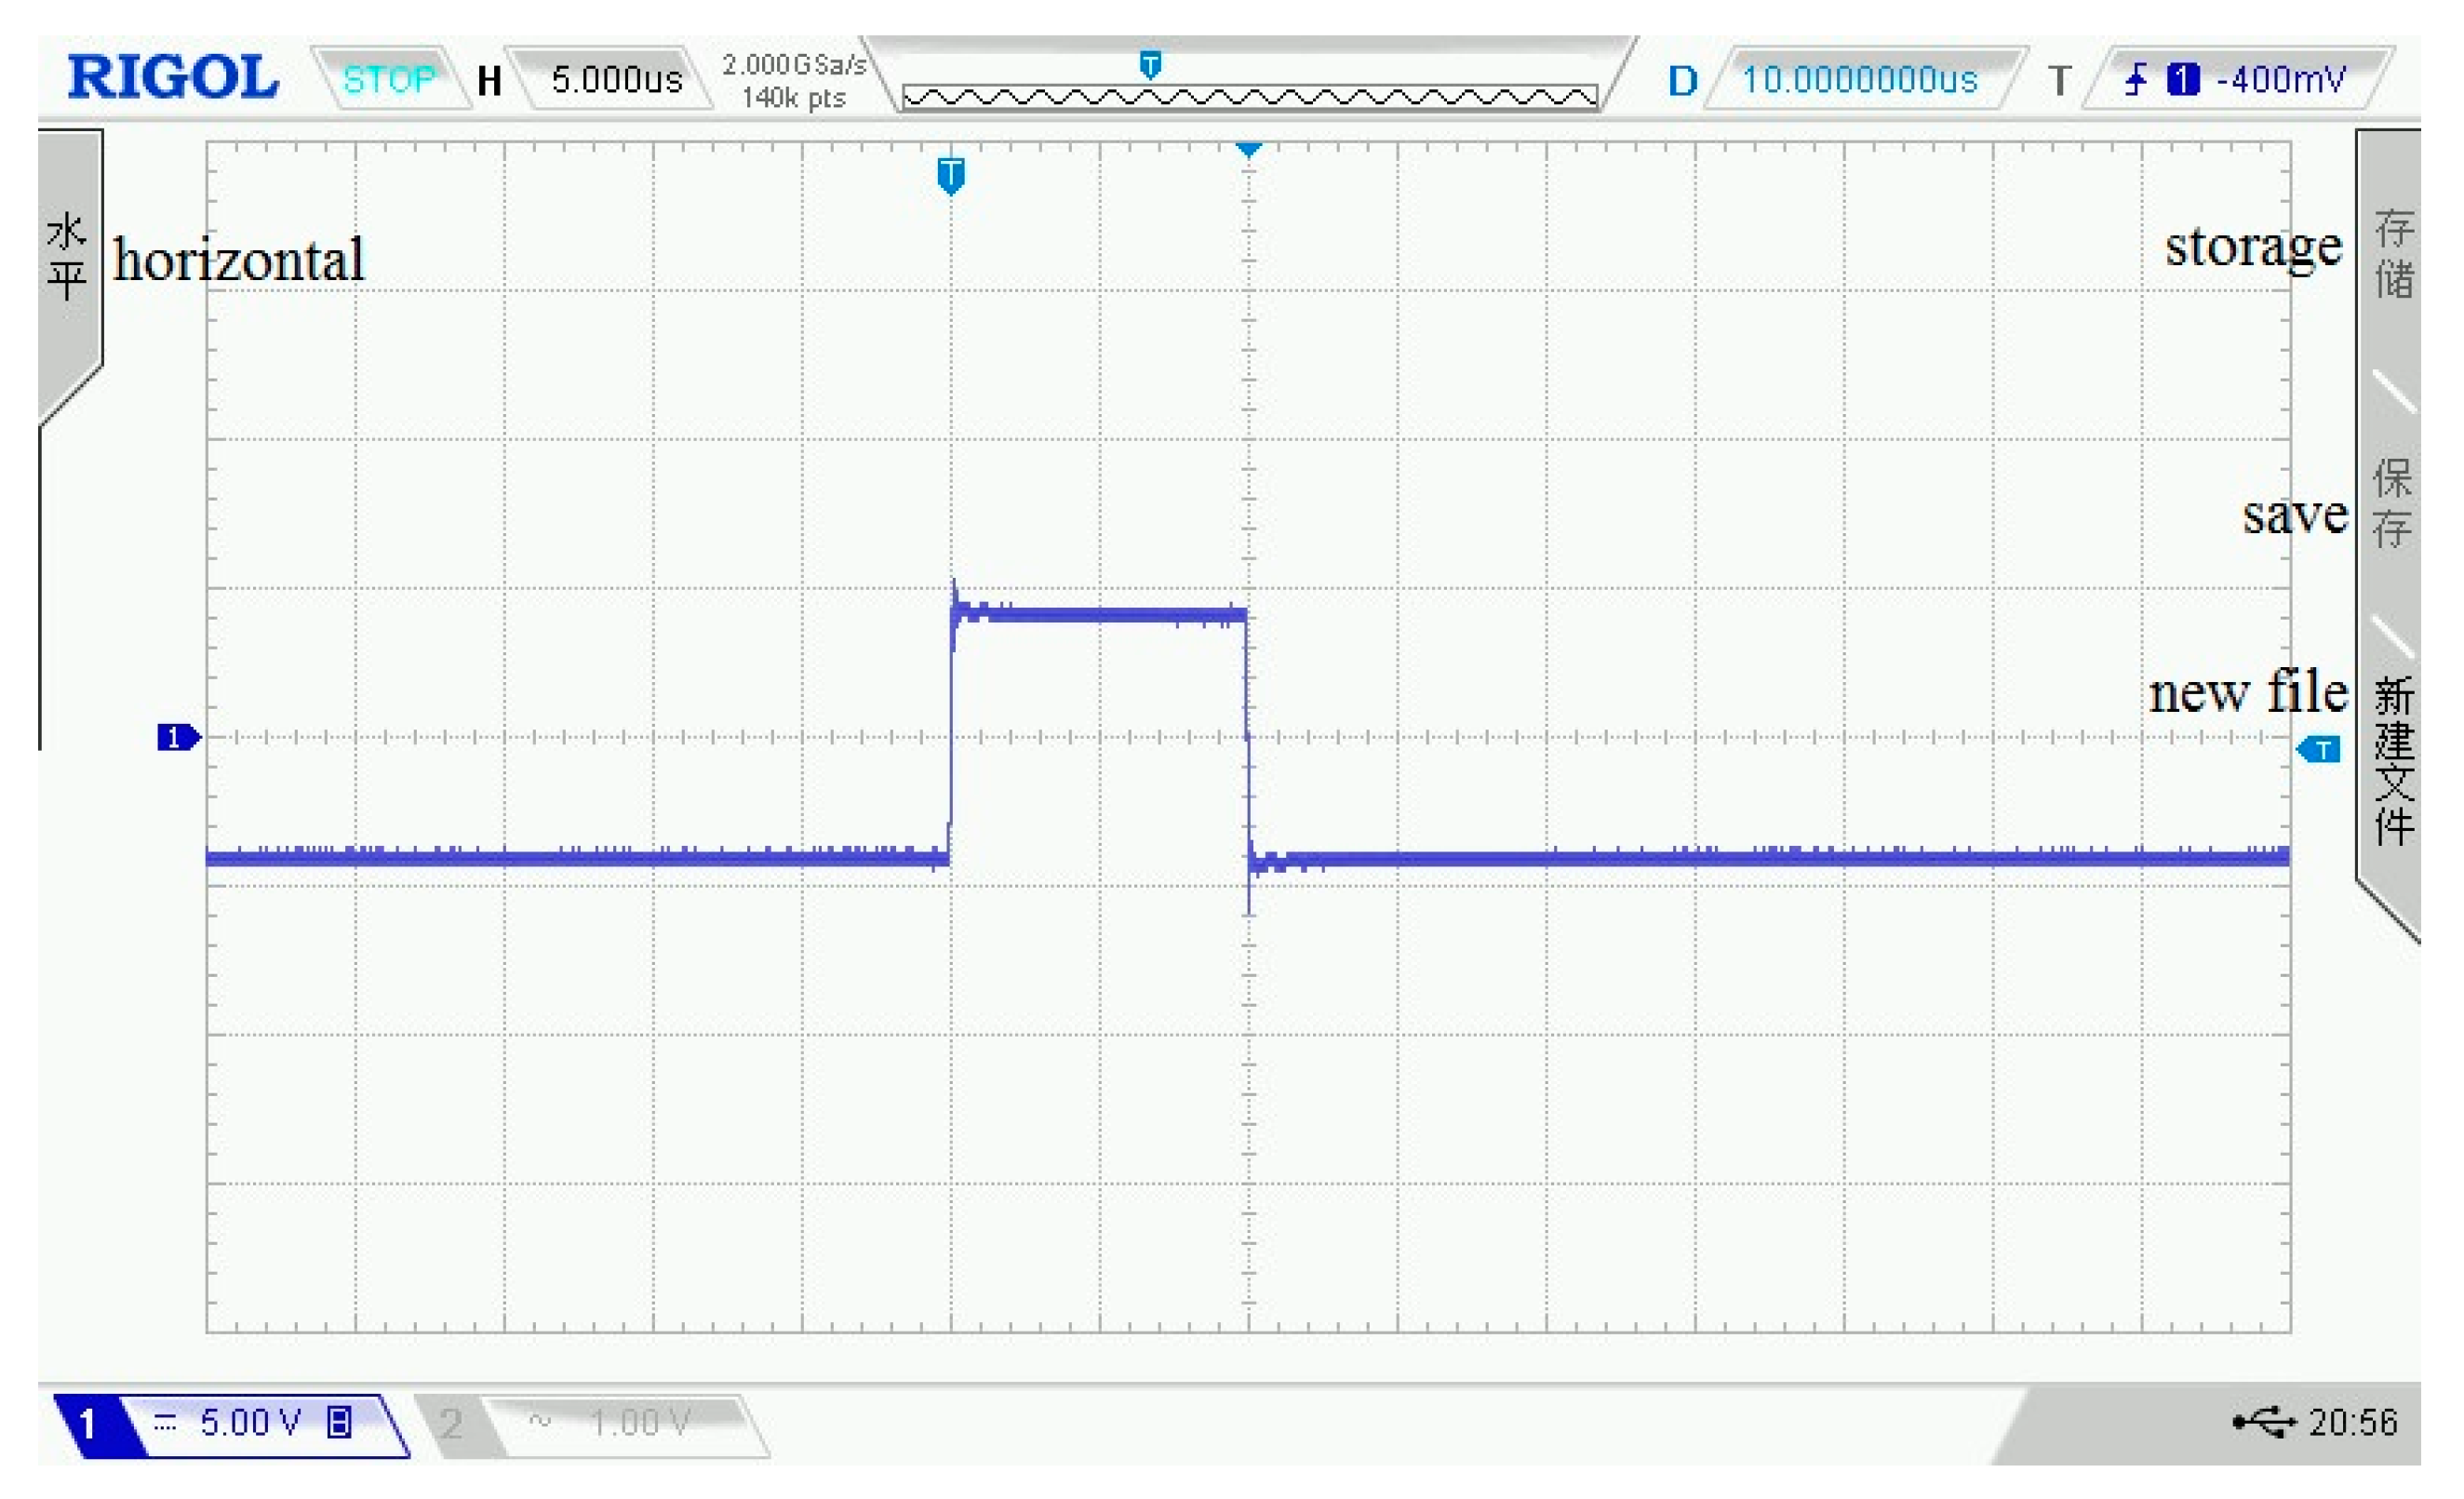Viewport: 2464px width, 1499px height.
Task: Toggle channel 1 using its 5.00 V label
Action: coord(250,1421)
